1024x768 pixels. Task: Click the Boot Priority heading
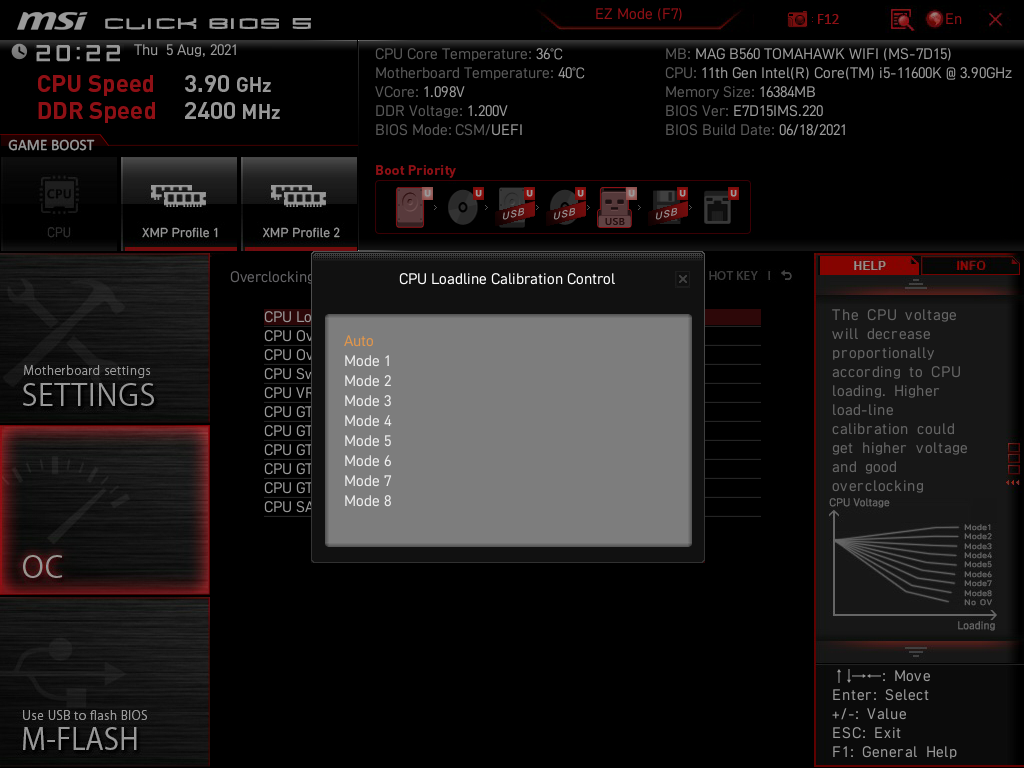click(x=415, y=170)
